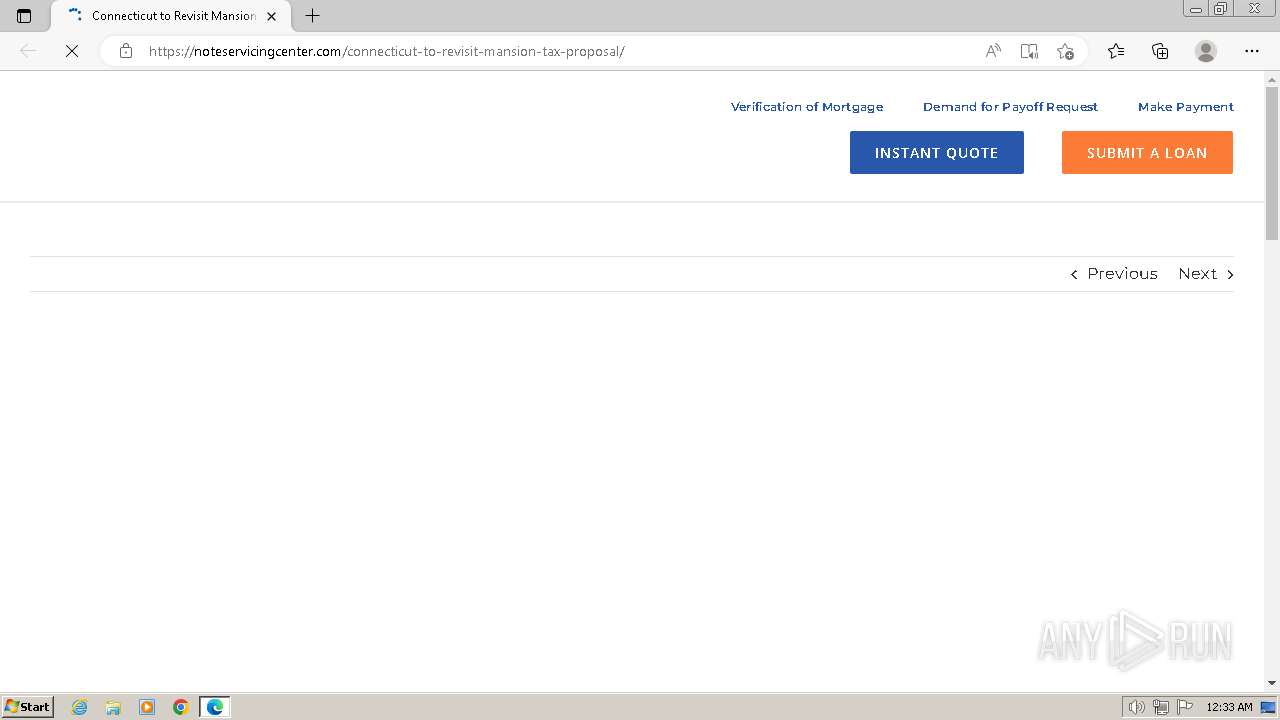The image size is (1280, 720).
Task: Open the tab actions menu icon
Action: tap(24, 16)
